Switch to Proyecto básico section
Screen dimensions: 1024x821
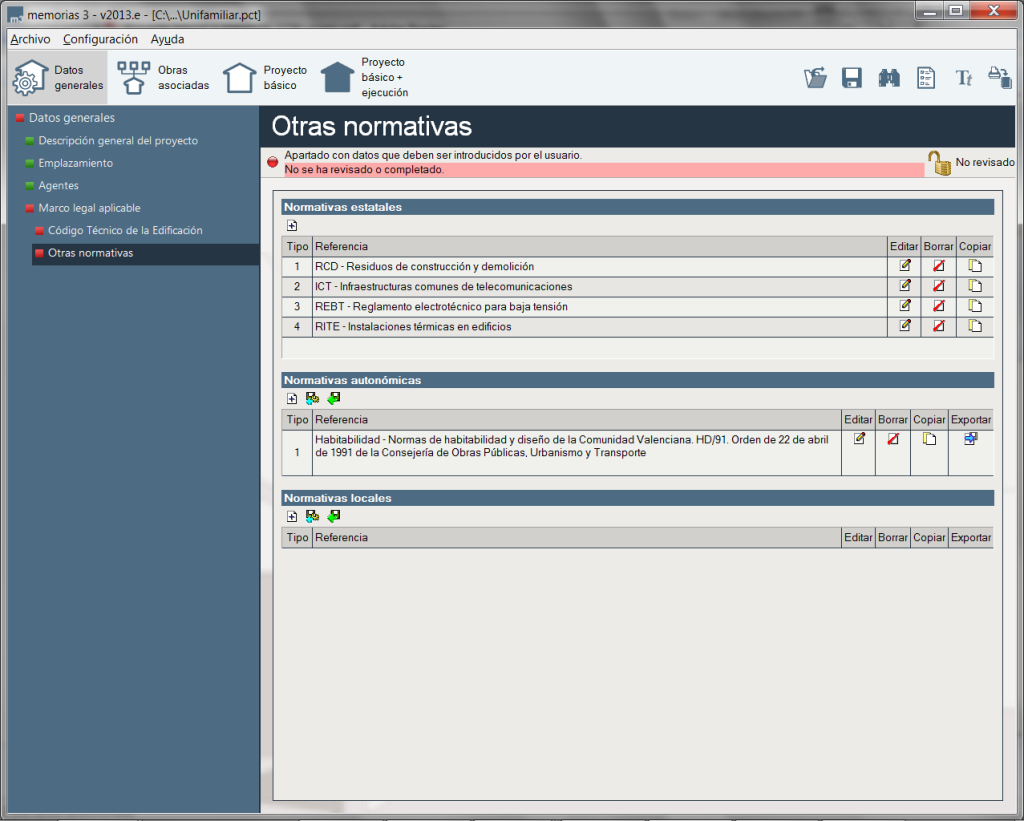(264, 78)
